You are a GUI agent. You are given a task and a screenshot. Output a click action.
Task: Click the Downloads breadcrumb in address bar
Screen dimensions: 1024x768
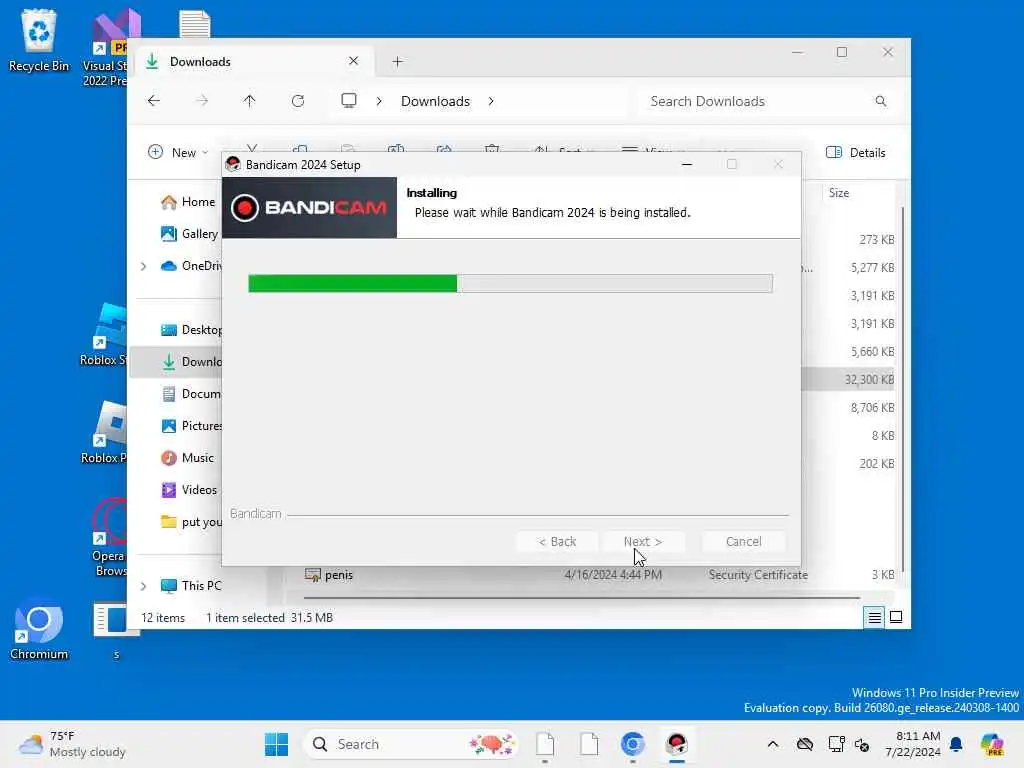tap(435, 101)
